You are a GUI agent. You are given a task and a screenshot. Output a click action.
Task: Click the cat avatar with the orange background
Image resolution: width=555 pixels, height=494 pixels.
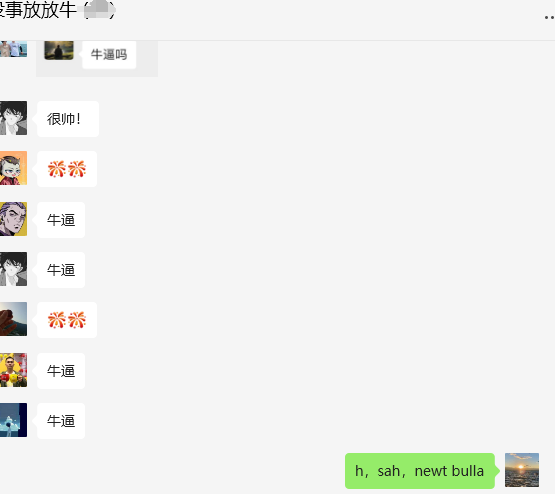(x=13, y=168)
